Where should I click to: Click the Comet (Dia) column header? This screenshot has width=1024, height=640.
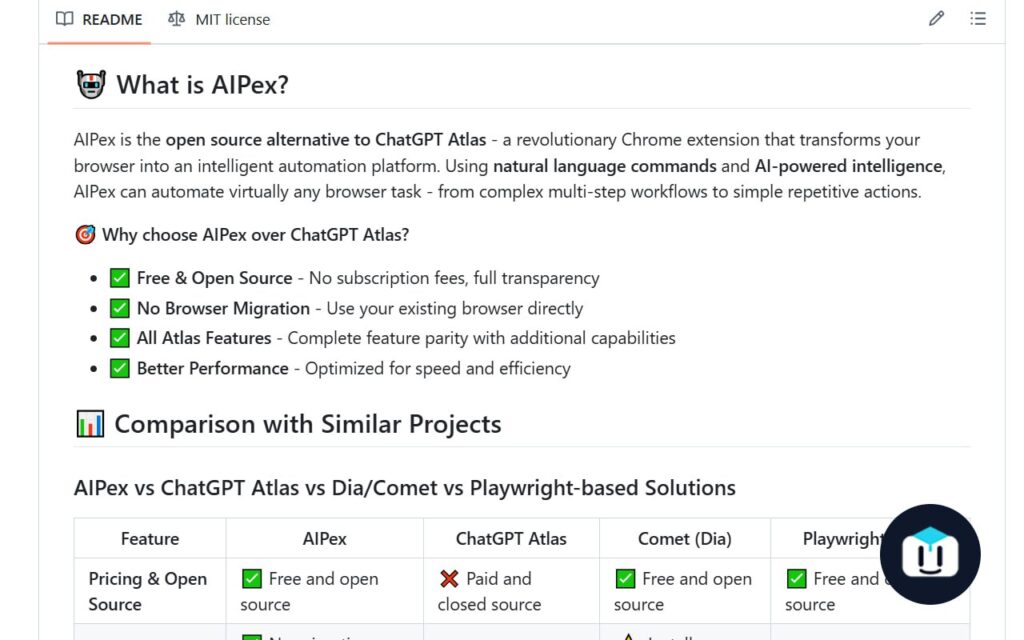coord(684,539)
